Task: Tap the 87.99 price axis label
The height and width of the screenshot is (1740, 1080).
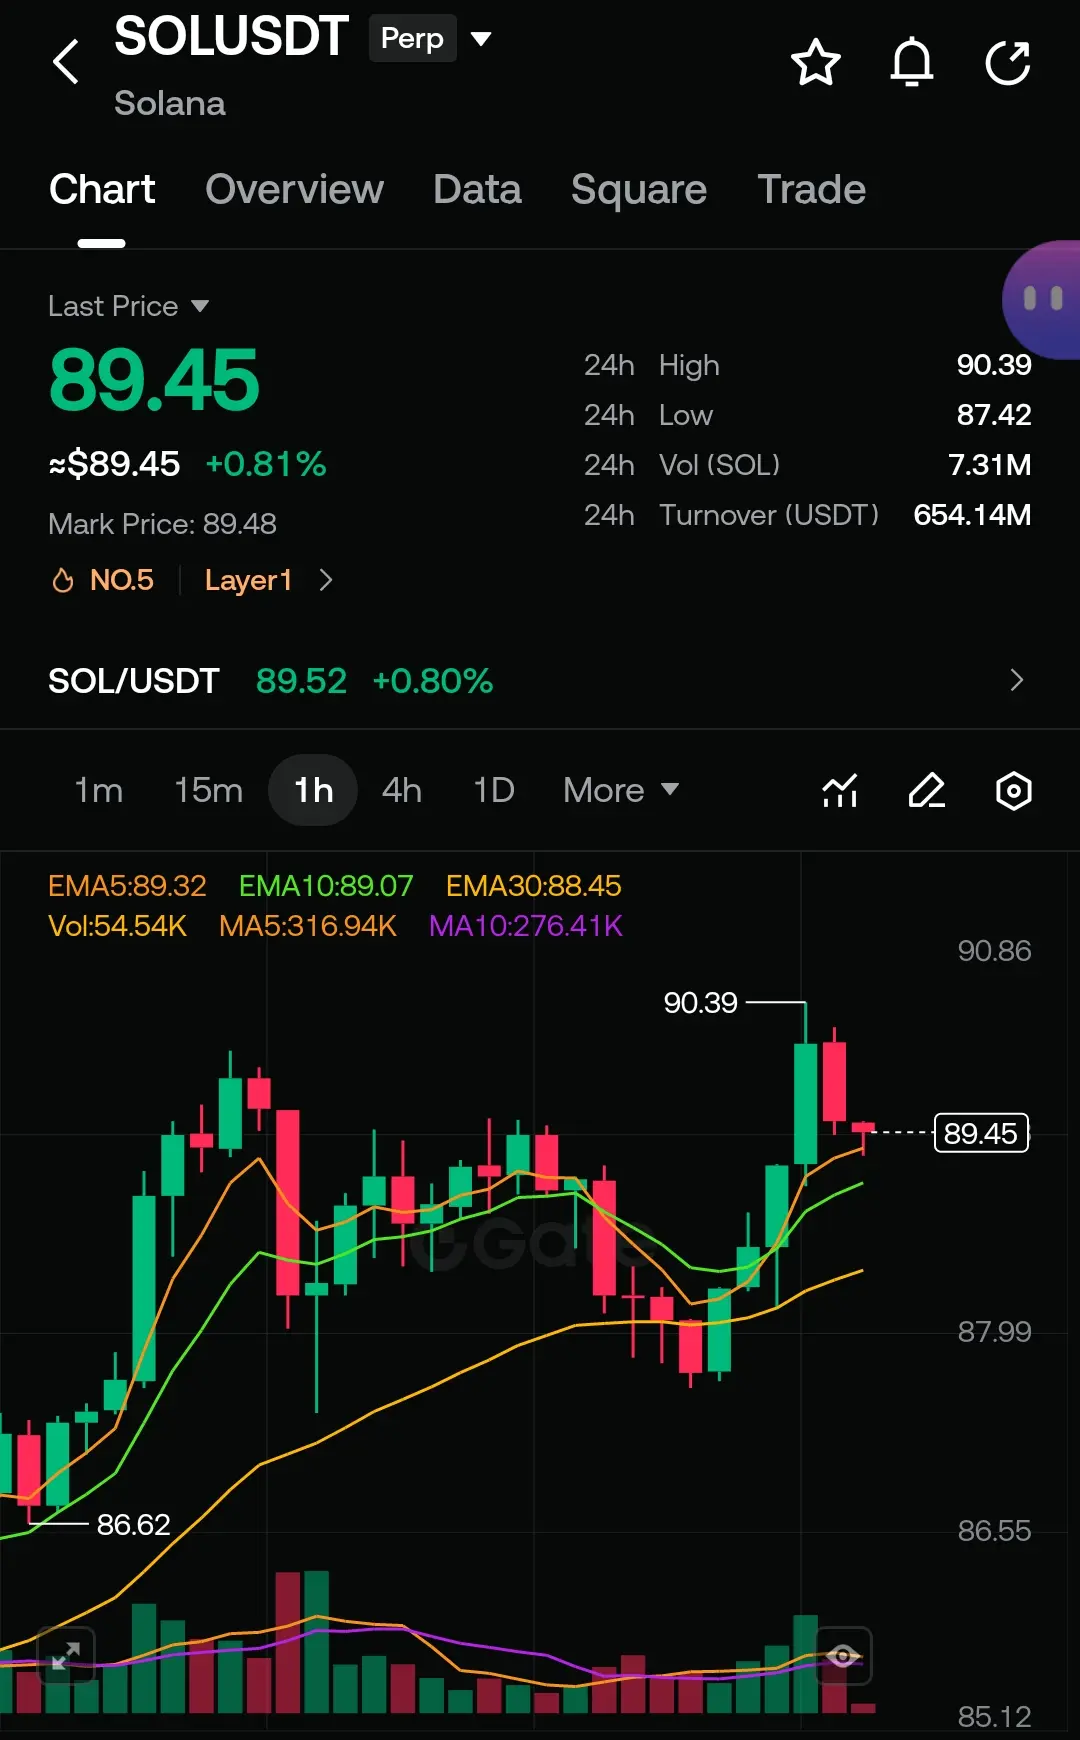Action: point(994,1331)
